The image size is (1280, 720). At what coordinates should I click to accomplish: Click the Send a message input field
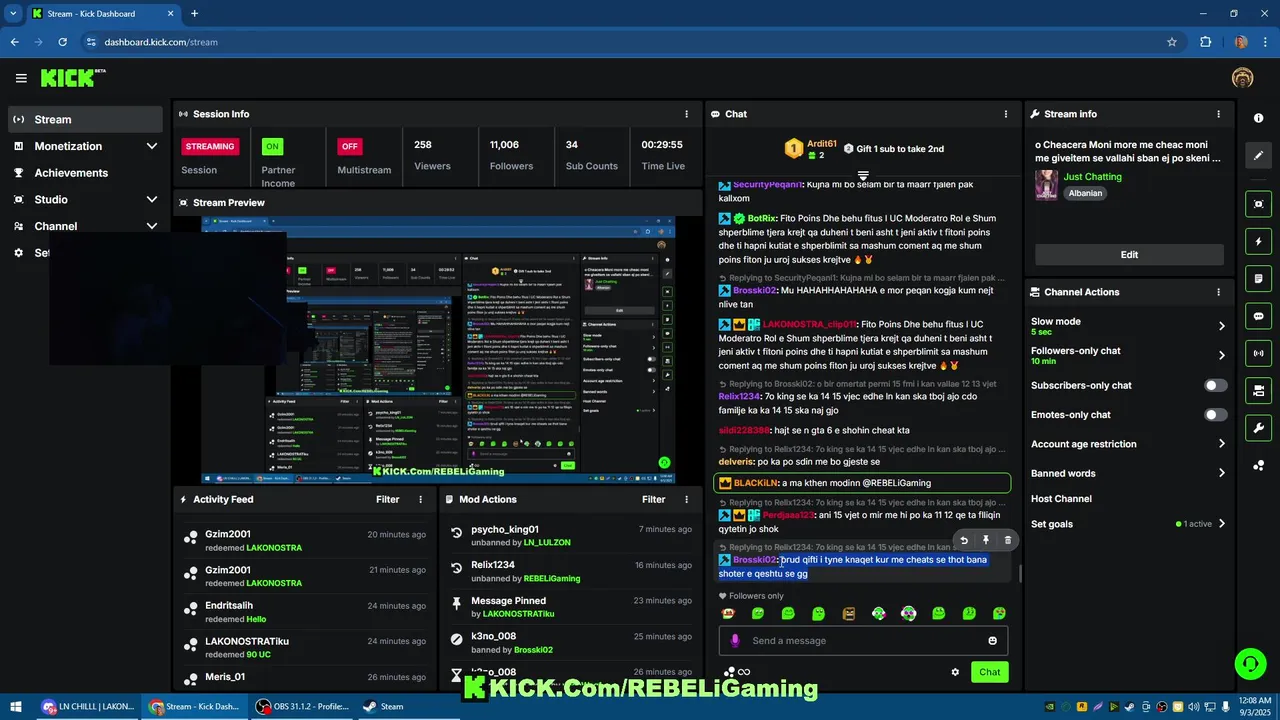point(863,641)
